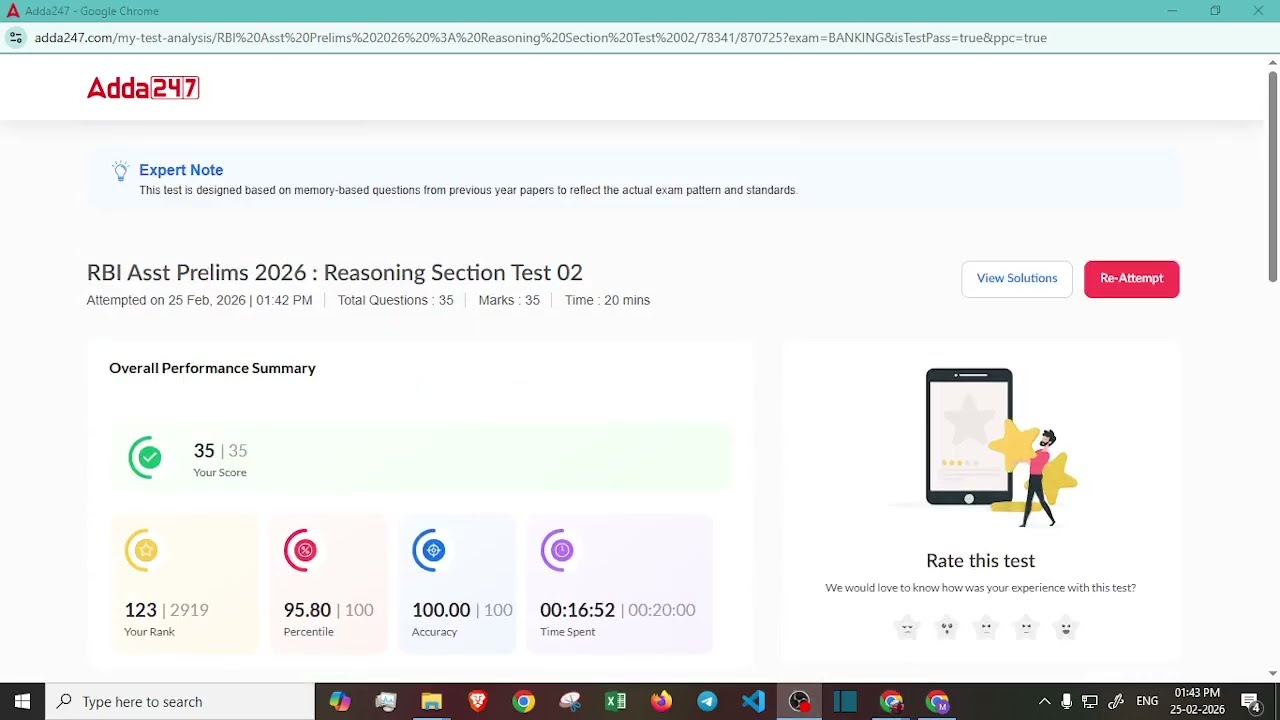Screen dimensions: 1280x720
Task: Open the taskbar clock and date
Action: [1199, 702]
